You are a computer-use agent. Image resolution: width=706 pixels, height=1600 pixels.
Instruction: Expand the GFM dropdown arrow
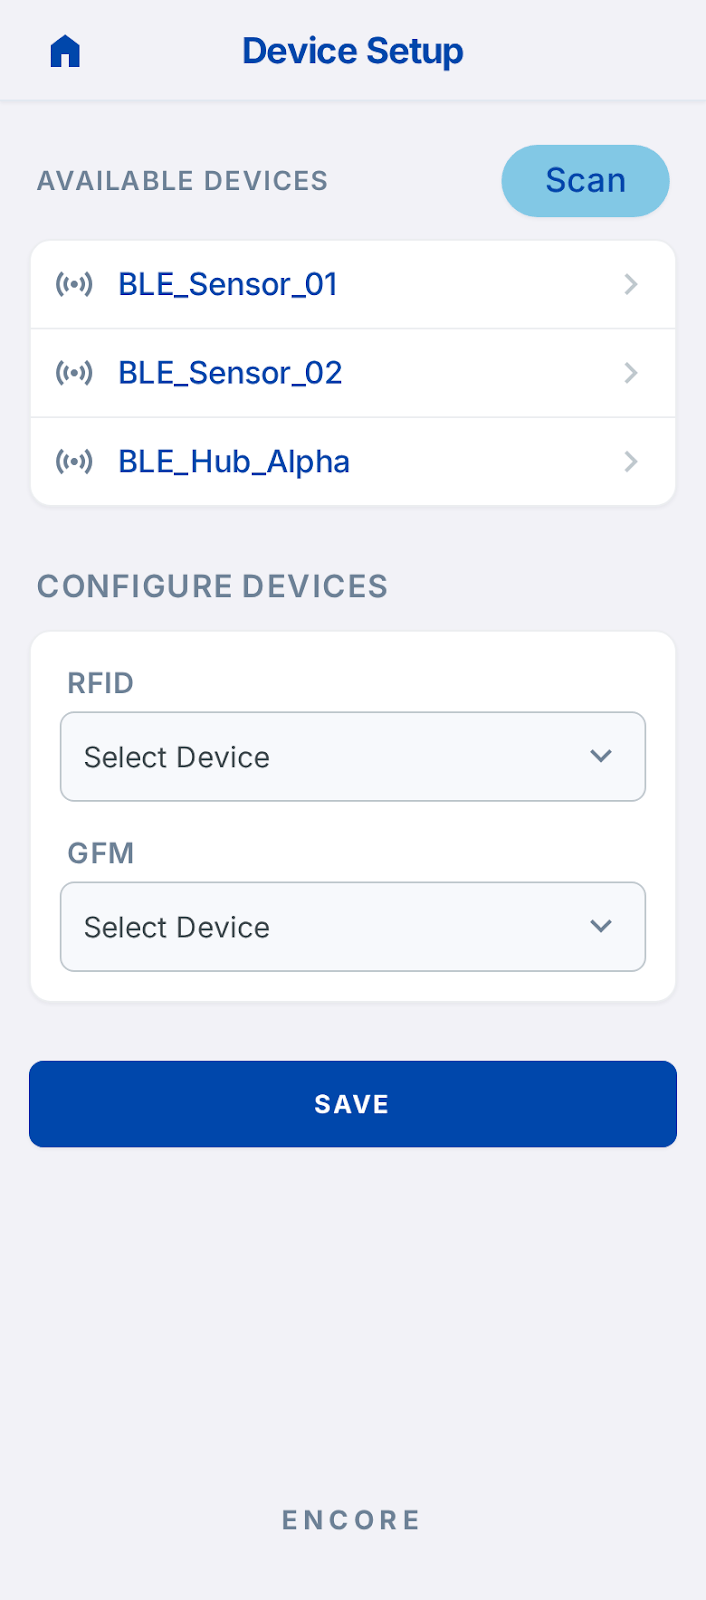601,926
